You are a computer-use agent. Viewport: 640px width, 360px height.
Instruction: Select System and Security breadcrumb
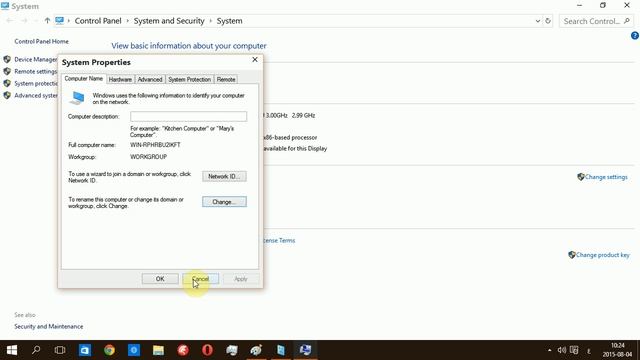[x=169, y=21]
